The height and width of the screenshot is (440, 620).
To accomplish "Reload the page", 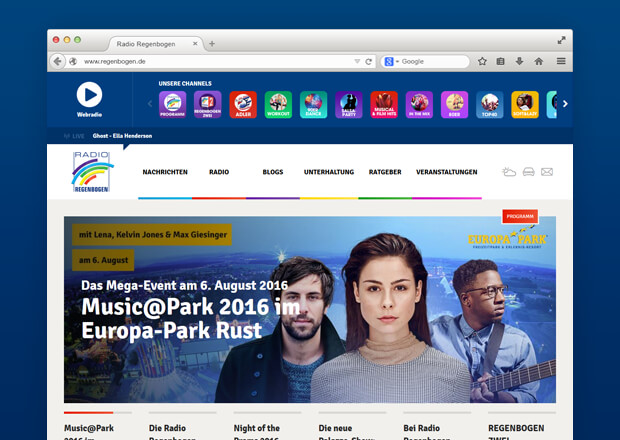I will tap(369, 61).
